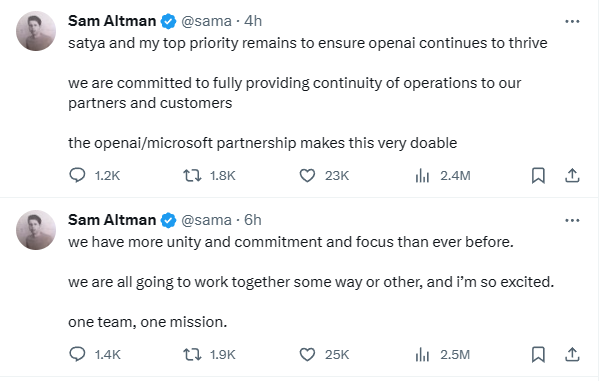
Task: Share the tweet posted 6h ago
Action: [x=572, y=354]
